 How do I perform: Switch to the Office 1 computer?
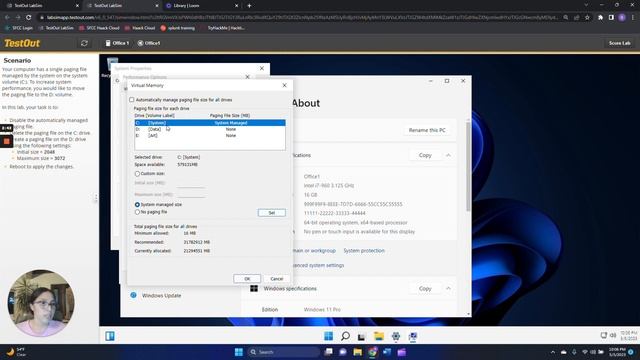117,43
